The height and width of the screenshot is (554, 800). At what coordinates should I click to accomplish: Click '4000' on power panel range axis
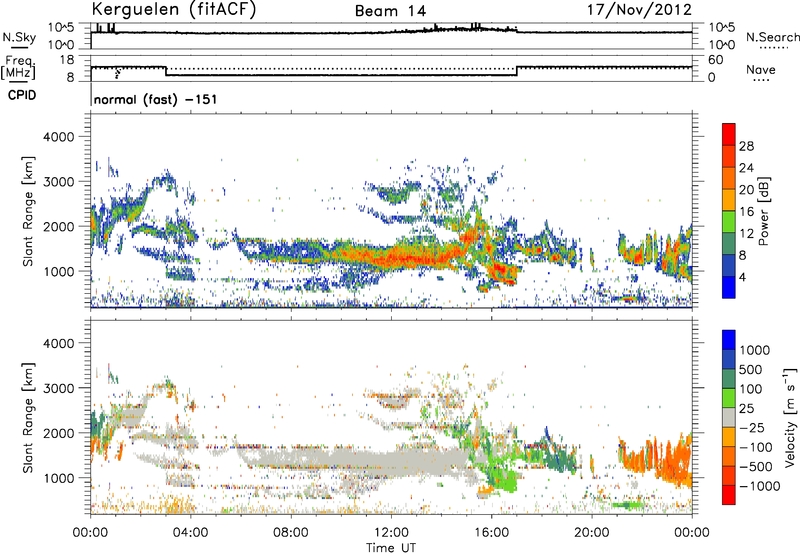pos(58,137)
